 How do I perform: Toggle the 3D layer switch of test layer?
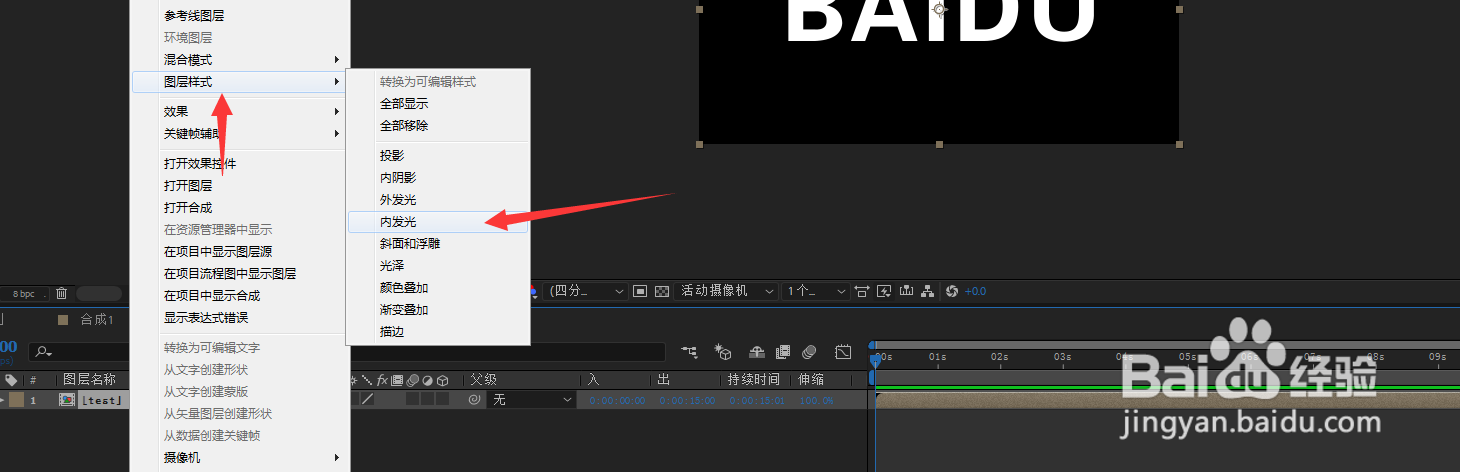point(442,399)
